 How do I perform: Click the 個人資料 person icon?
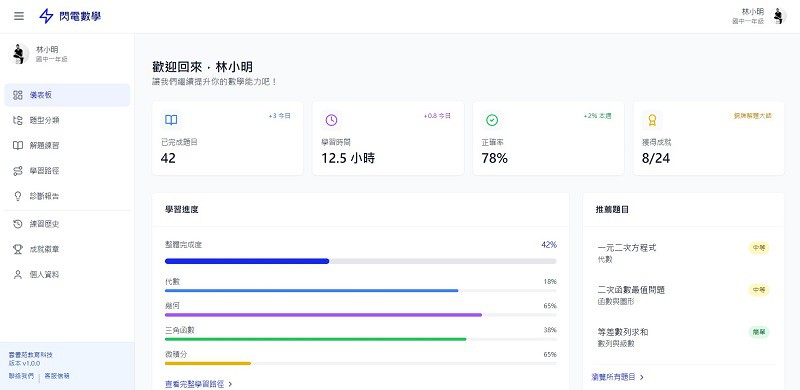pos(18,275)
